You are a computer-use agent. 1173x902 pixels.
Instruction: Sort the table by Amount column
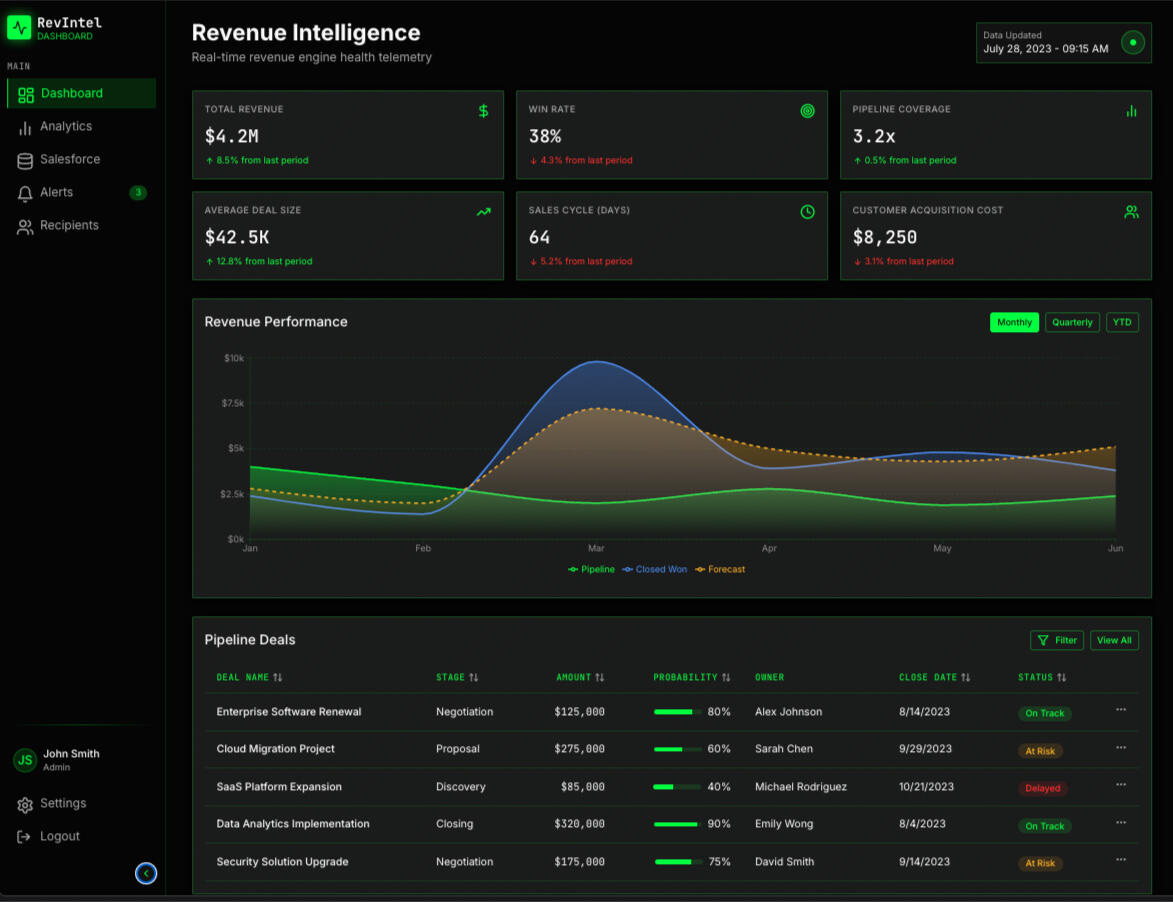tap(580, 677)
